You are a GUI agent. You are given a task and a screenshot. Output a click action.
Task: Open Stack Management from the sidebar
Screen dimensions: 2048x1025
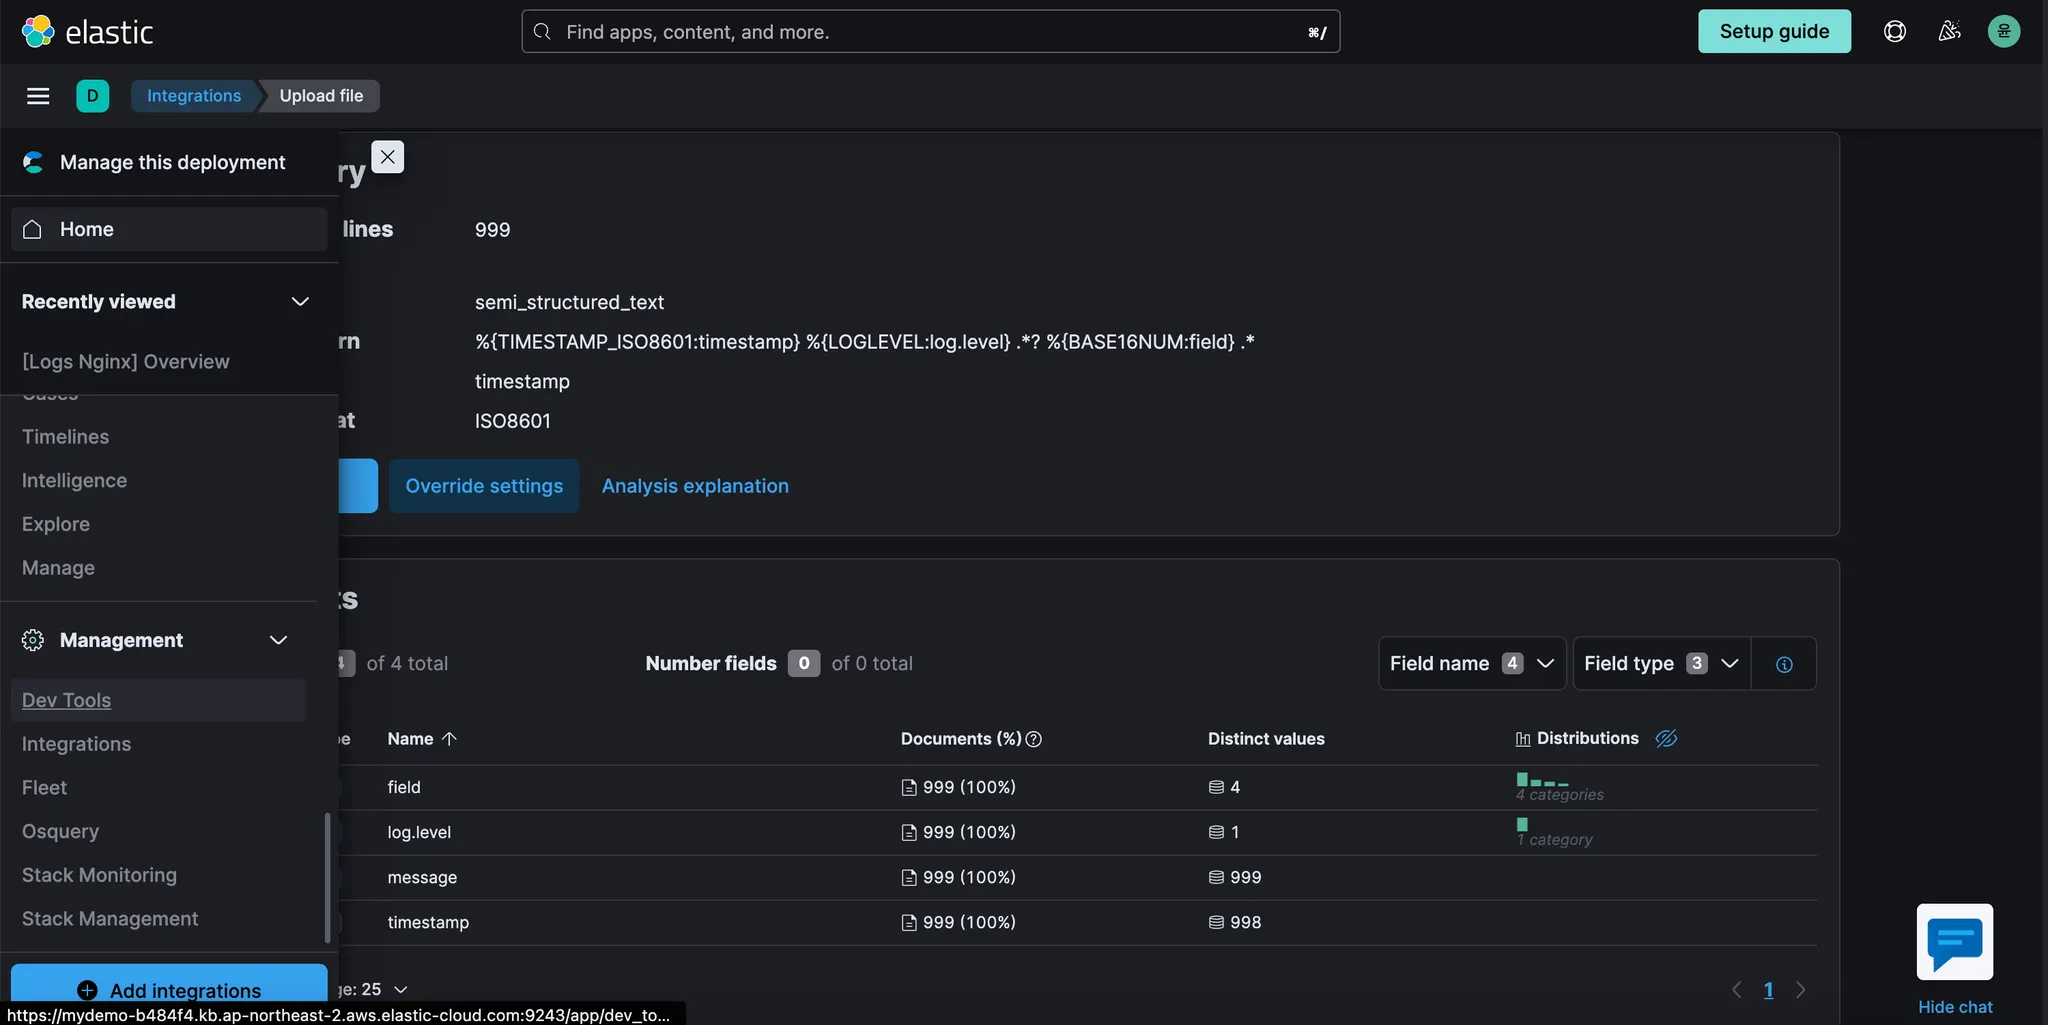coord(110,919)
